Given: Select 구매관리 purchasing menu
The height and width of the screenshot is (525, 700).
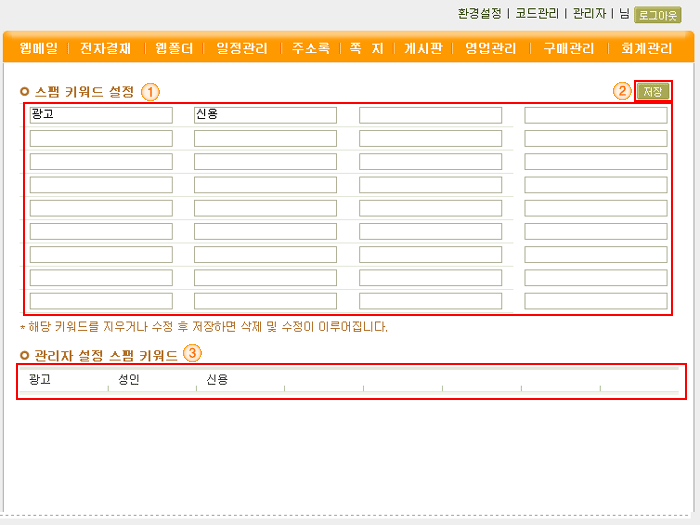Looking at the screenshot, I should coord(568,48).
